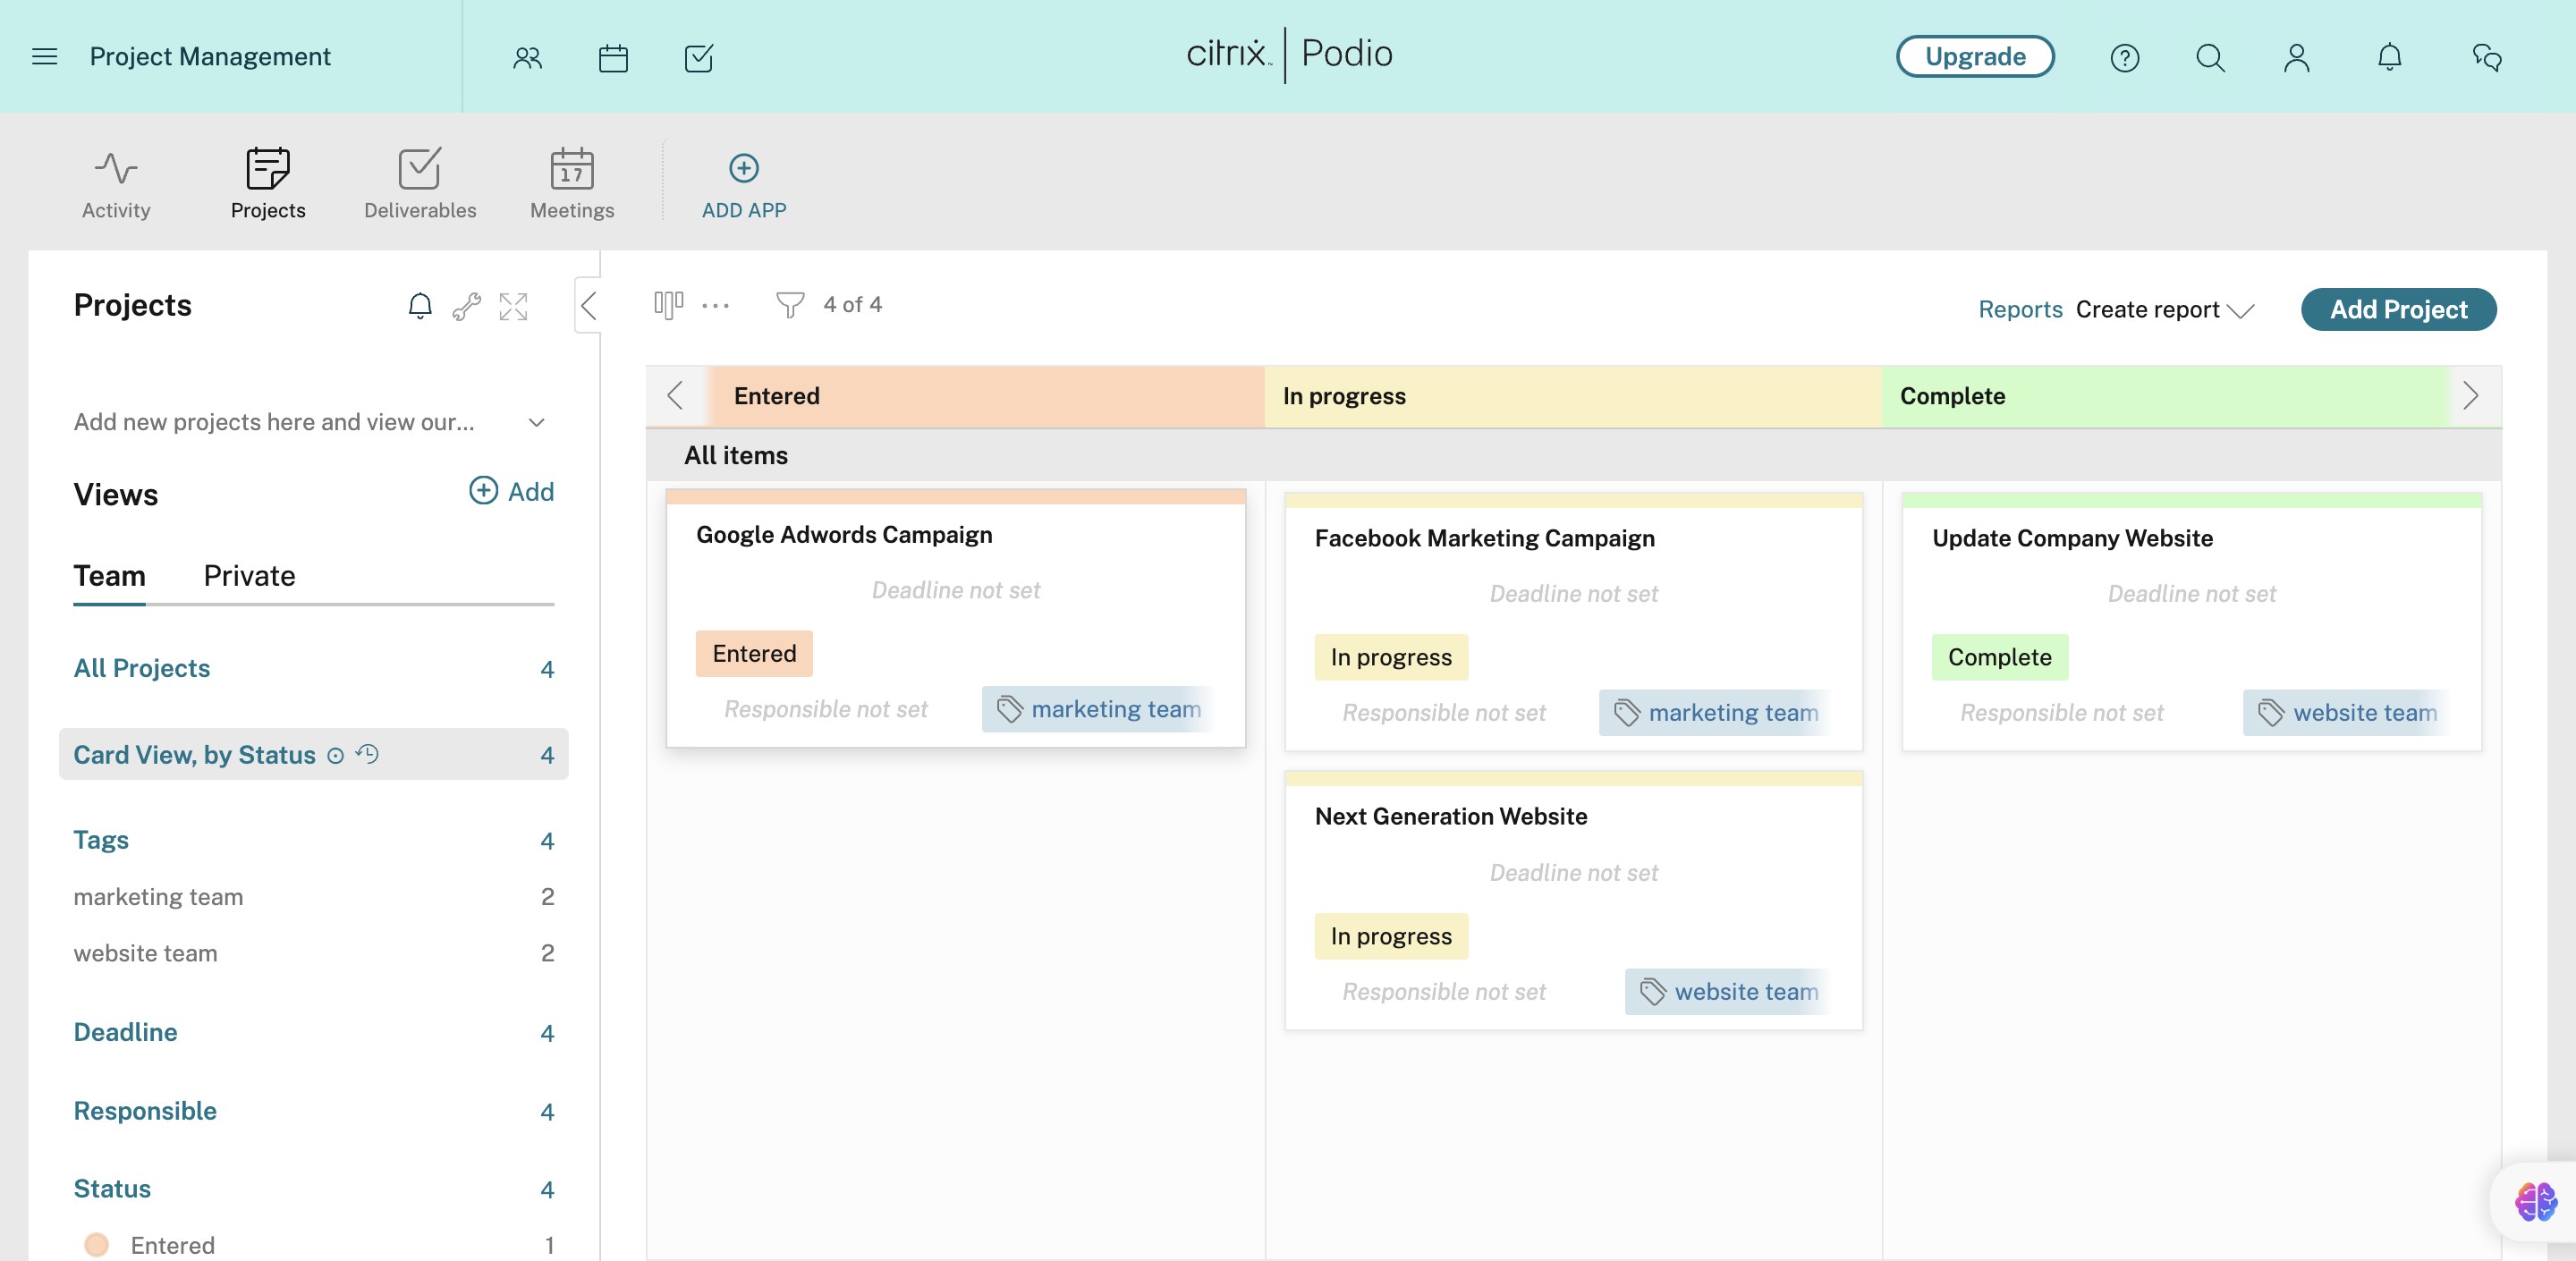Collapse the left sidebar panel arrow
The height and width of the screenshot is (1261, 2576).
pyautogui.click(x=588, y=306)
